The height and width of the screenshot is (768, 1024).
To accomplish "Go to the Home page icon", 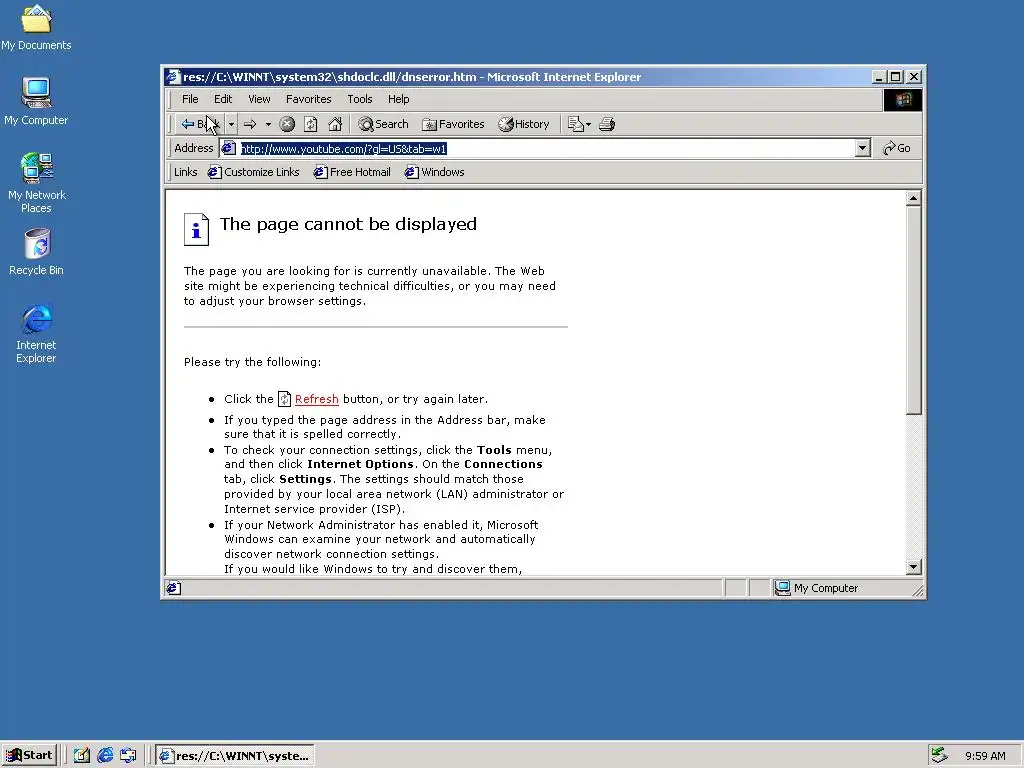I will [x=335, y=124].
